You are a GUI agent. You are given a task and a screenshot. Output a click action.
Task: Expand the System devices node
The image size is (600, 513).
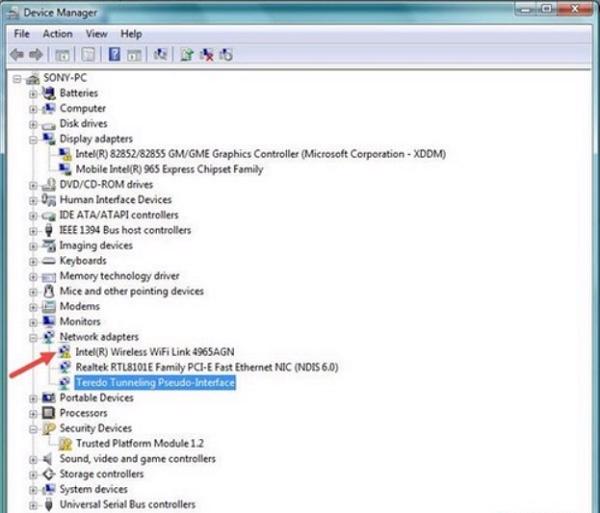coord(33,490)
